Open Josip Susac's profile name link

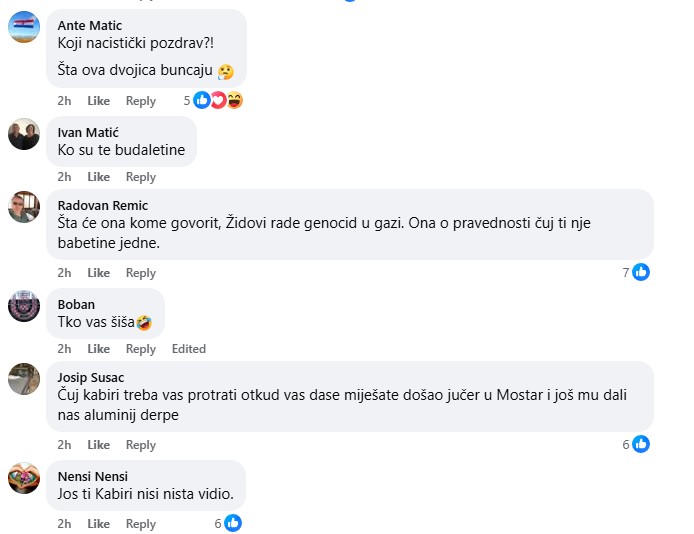coord(91,377)
